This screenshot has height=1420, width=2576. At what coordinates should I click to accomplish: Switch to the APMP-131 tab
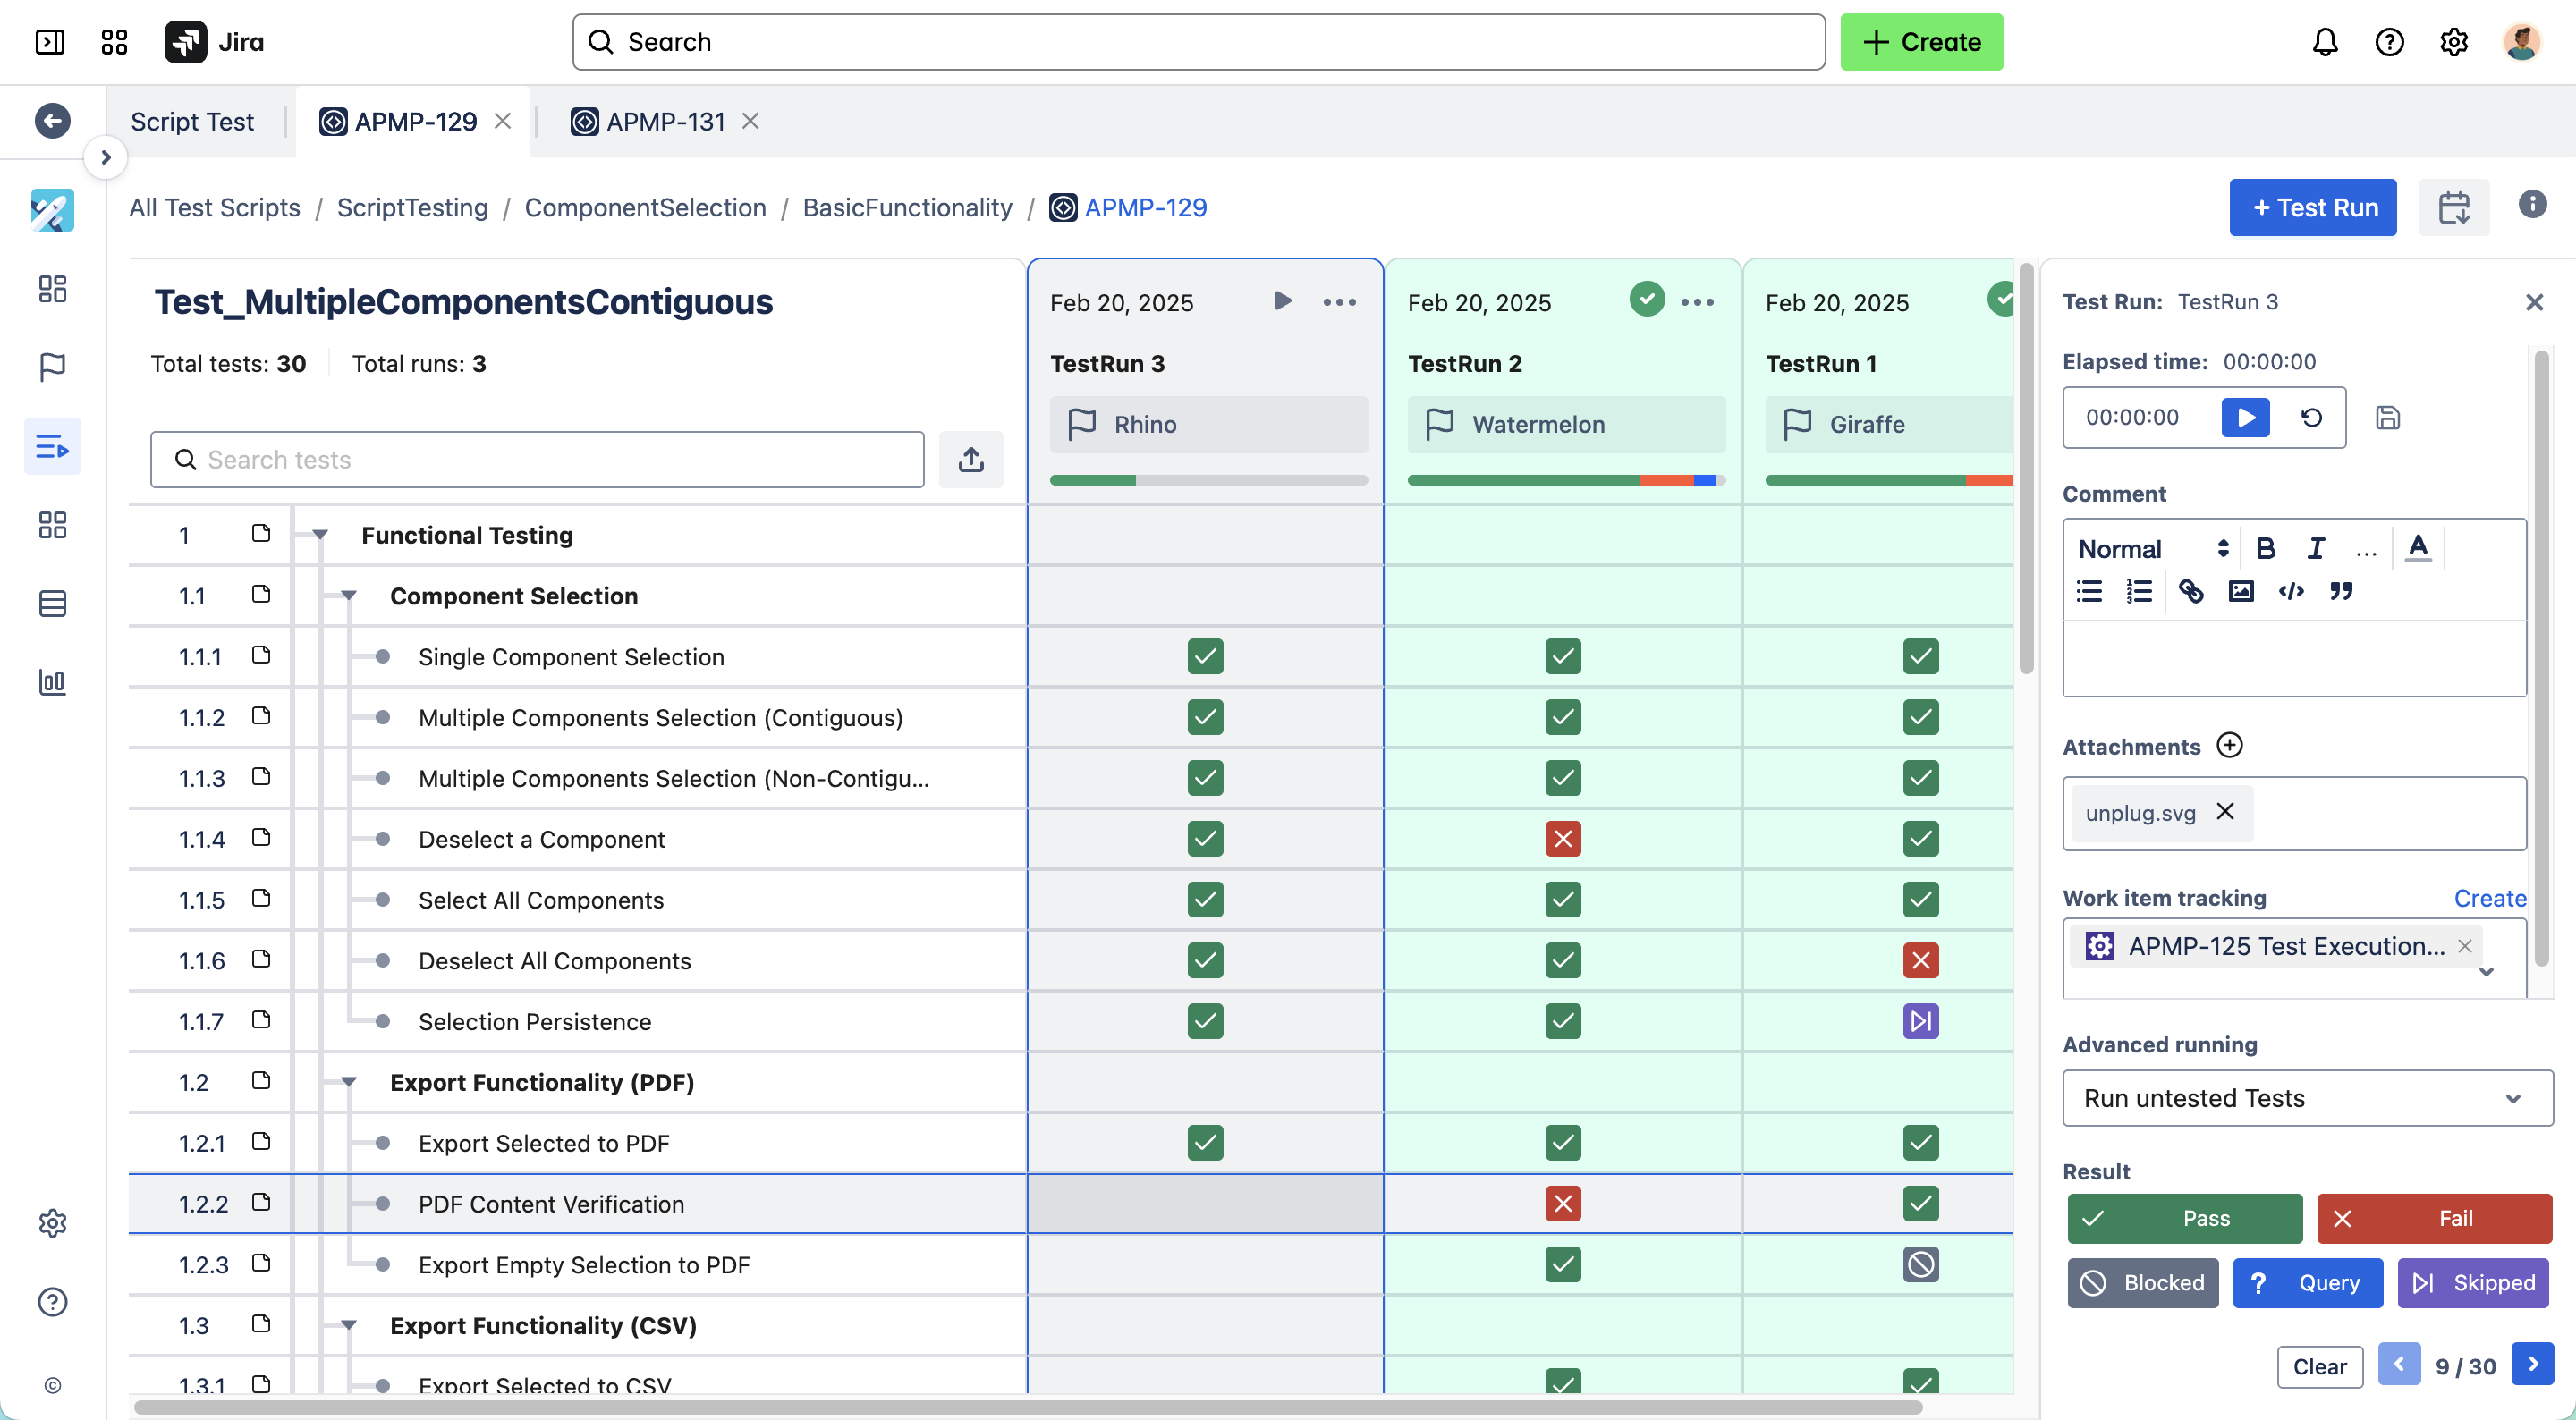pos(665,121)
